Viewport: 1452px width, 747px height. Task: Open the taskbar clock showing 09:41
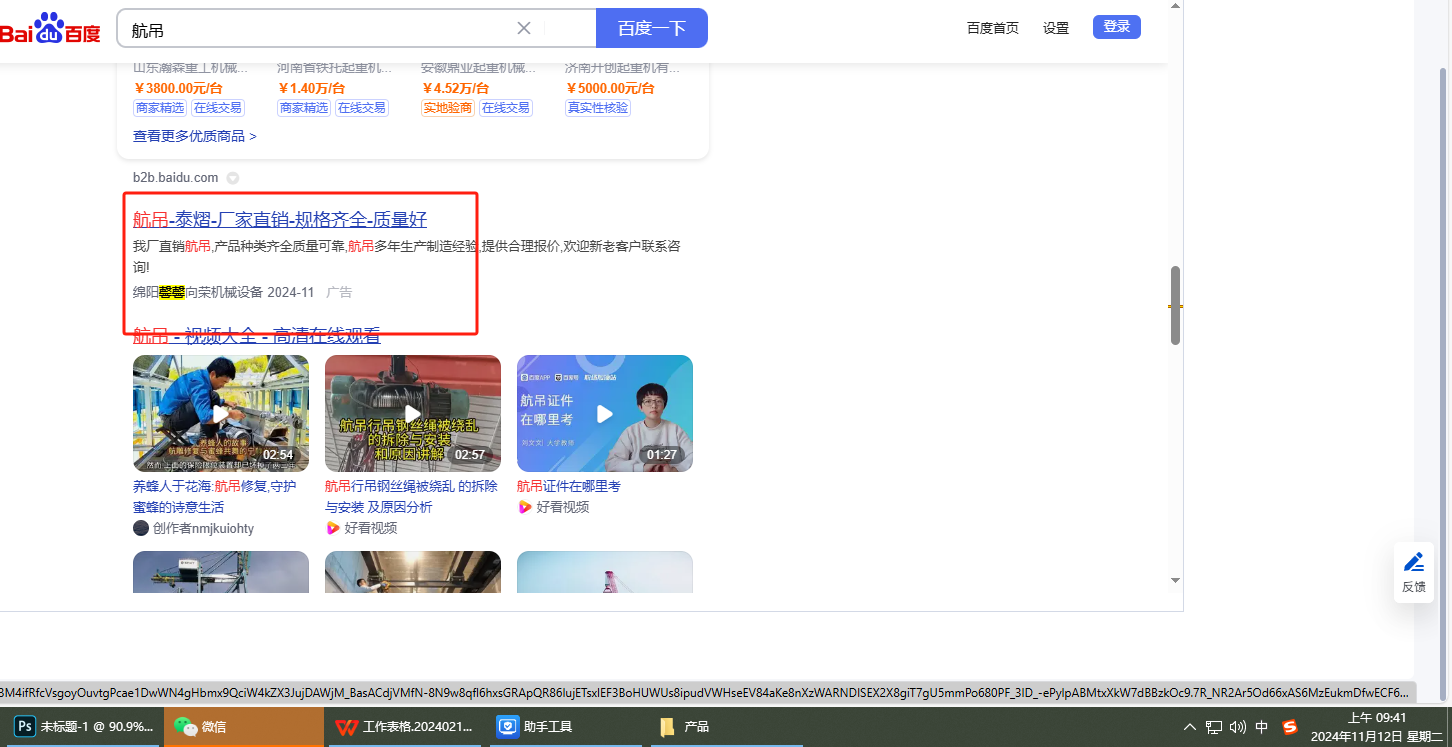tap(1379, 727)
